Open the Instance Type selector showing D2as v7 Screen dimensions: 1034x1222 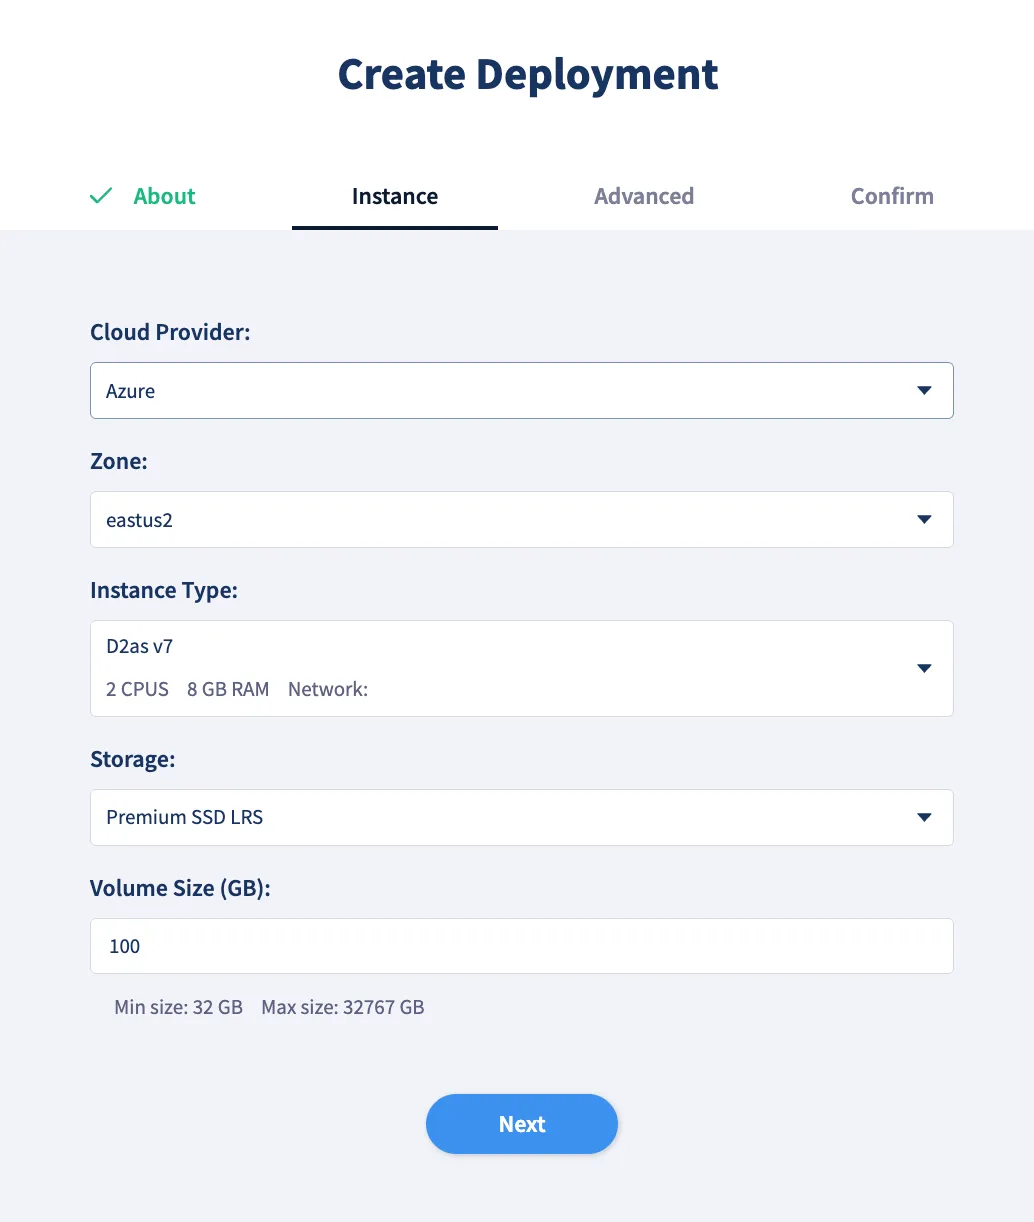coord(522,668)
